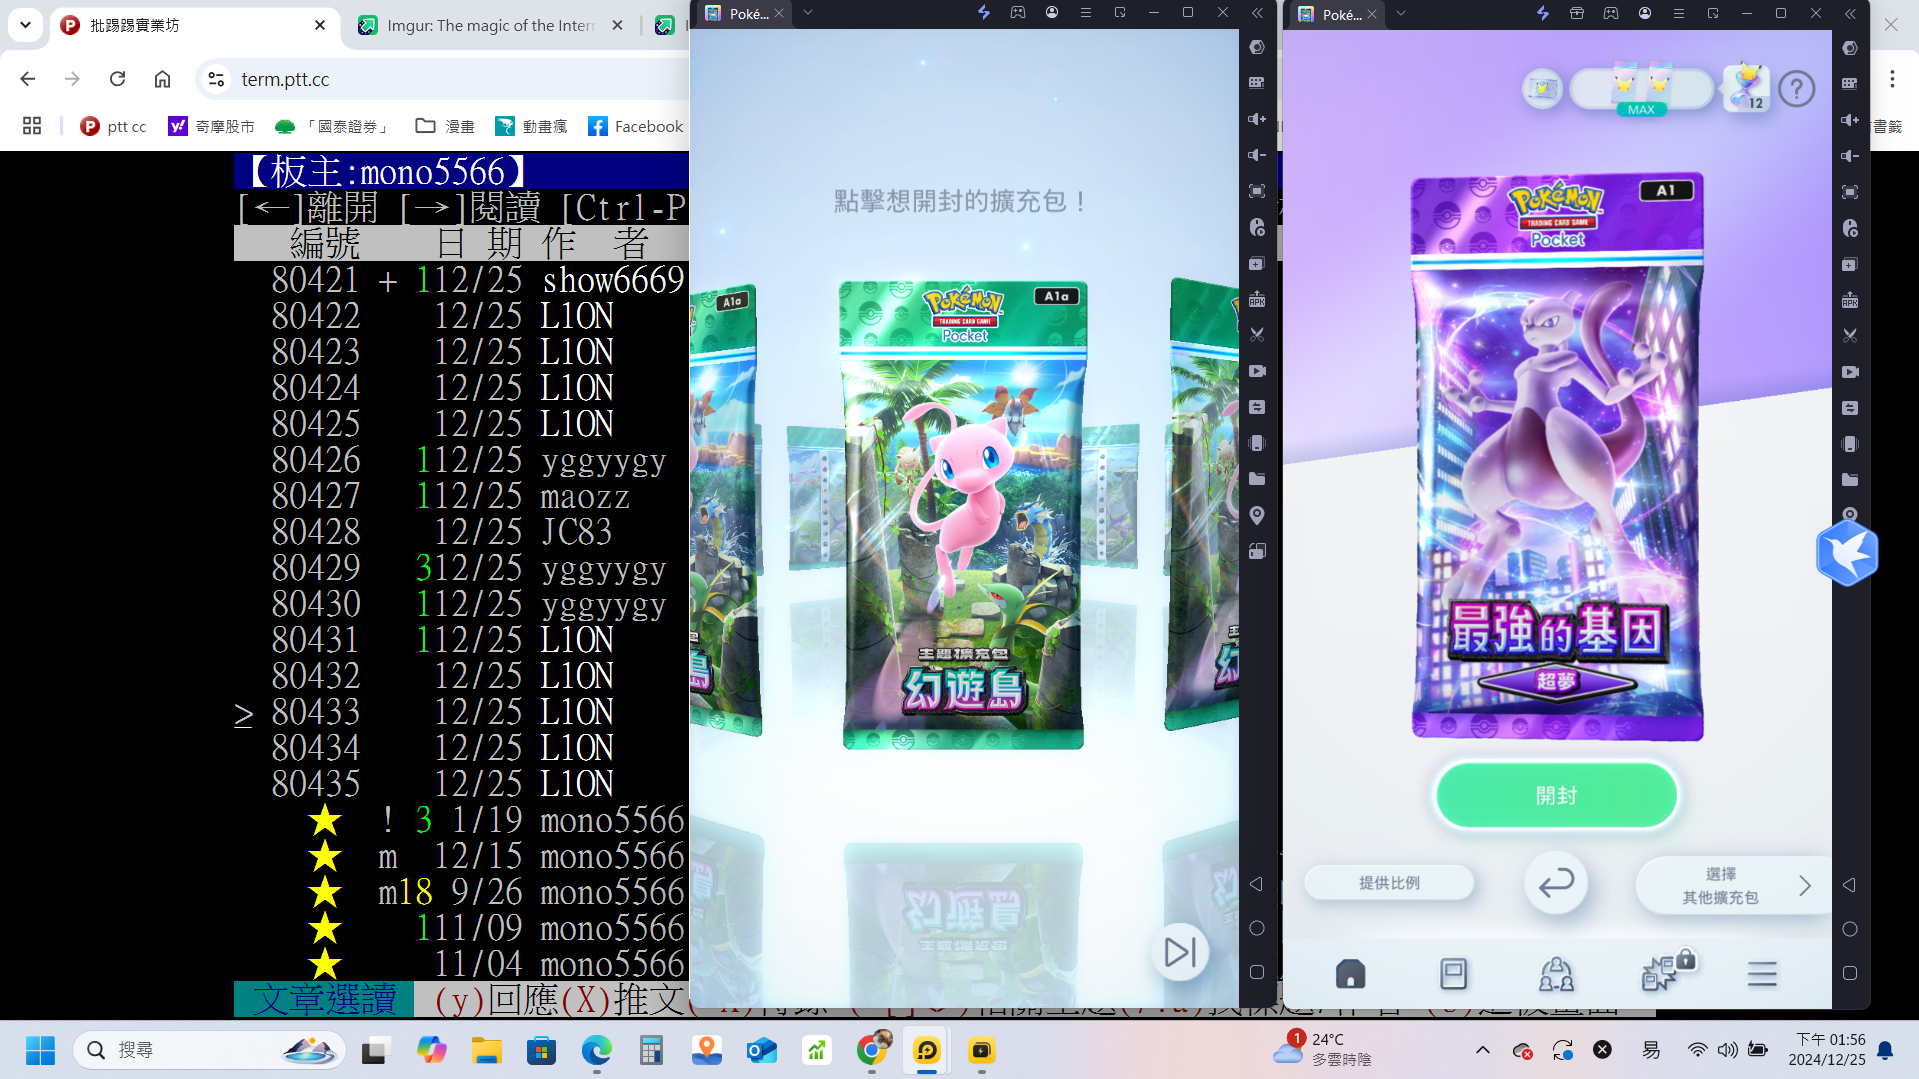Click volume down icon in left emulator sidebar
Viewport: 1919px width, 1079px height.
pos(1257,155)
